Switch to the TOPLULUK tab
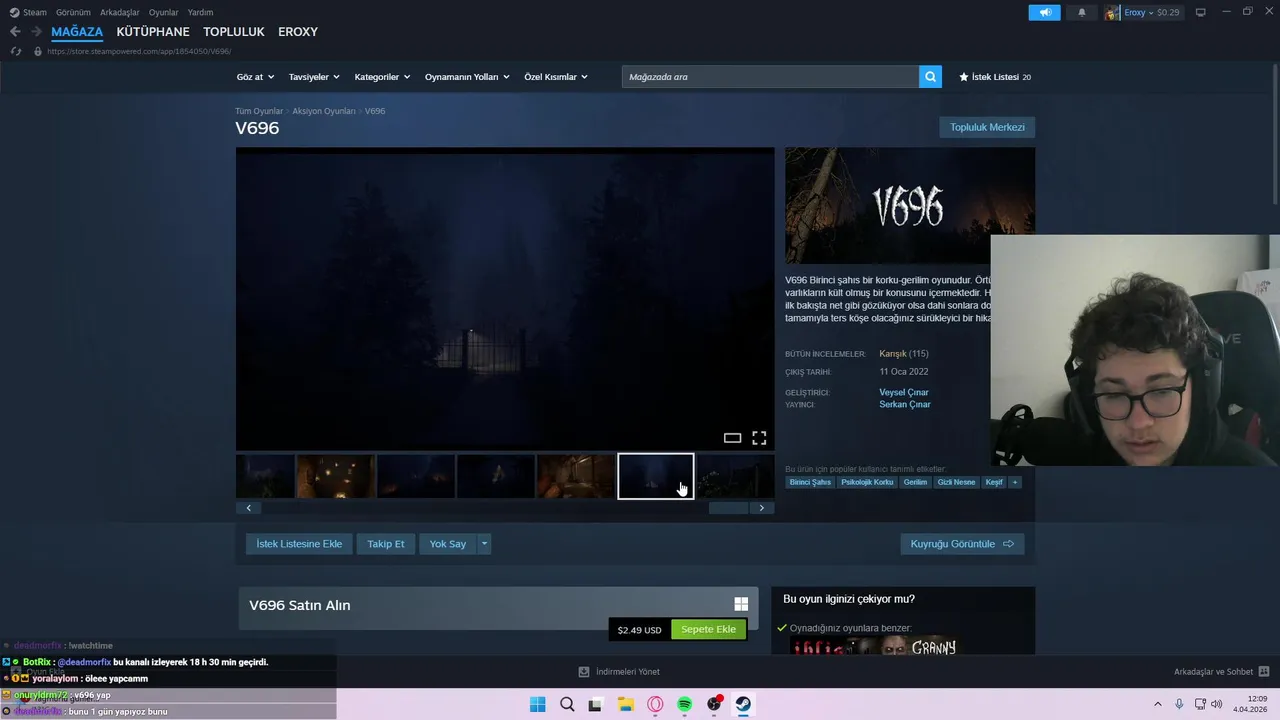Screen dimensions: 1280x720 tap(234, 32)
